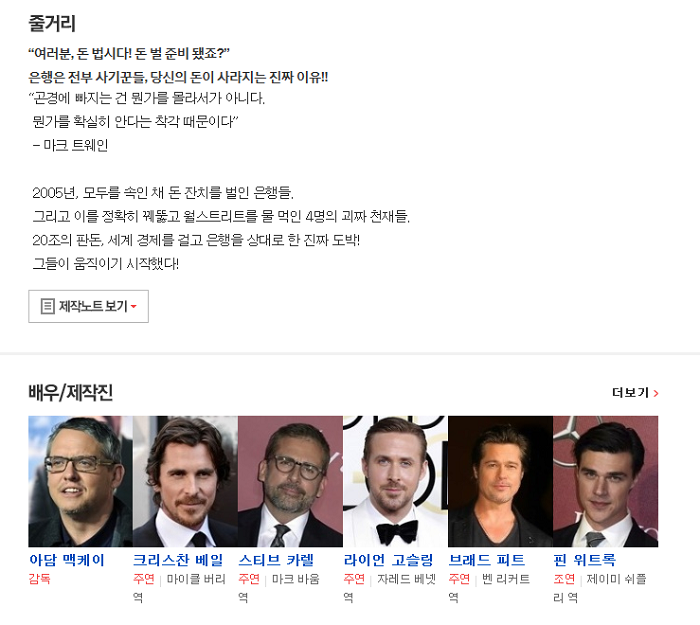
Task: Open the 브래드 피트 name link
Action: click(x=487, y=560)
